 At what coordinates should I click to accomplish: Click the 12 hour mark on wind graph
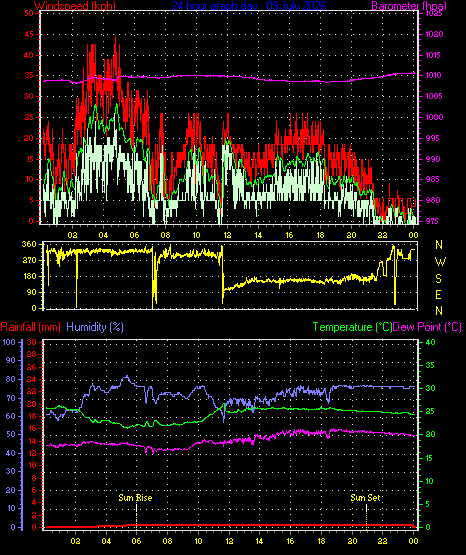(x=227, y=235)
